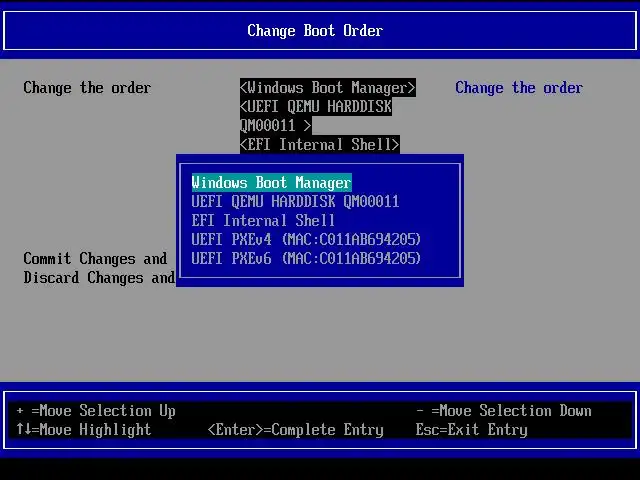The height and width of the screenshot is (480, 640).
Task: Choose Discard Changes and exit option
Action: point(99,278)
